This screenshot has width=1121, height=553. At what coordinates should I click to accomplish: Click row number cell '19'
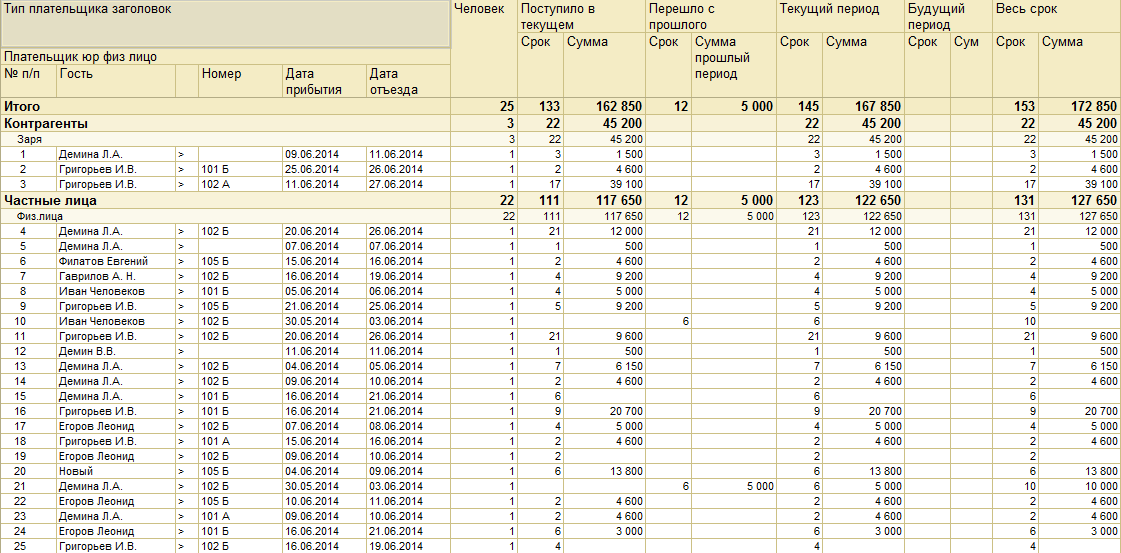coord(29,457)
